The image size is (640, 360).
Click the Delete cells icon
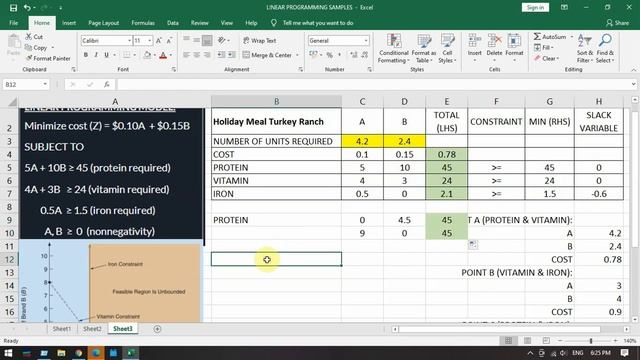(x=494, y=41)
